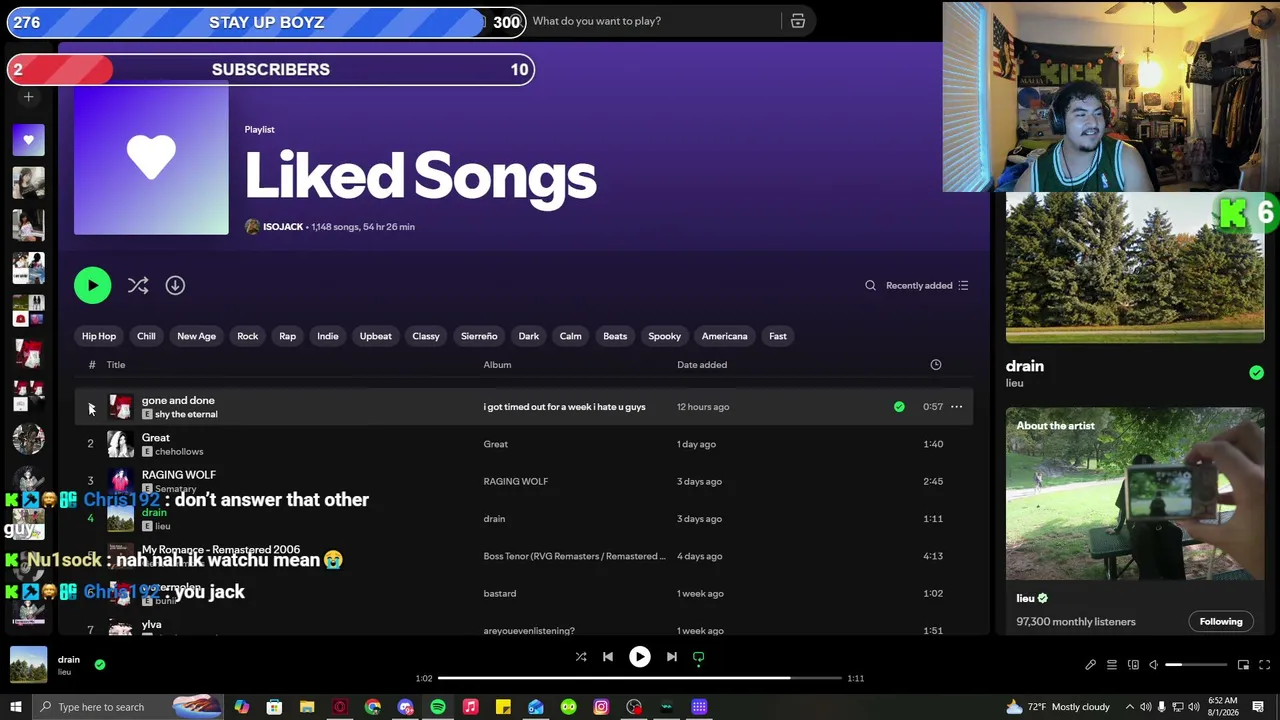This screenshot has height=720, width=1280.
Task: Open Spotify from the Windows taskbar
Action: [x=438, y=707]
